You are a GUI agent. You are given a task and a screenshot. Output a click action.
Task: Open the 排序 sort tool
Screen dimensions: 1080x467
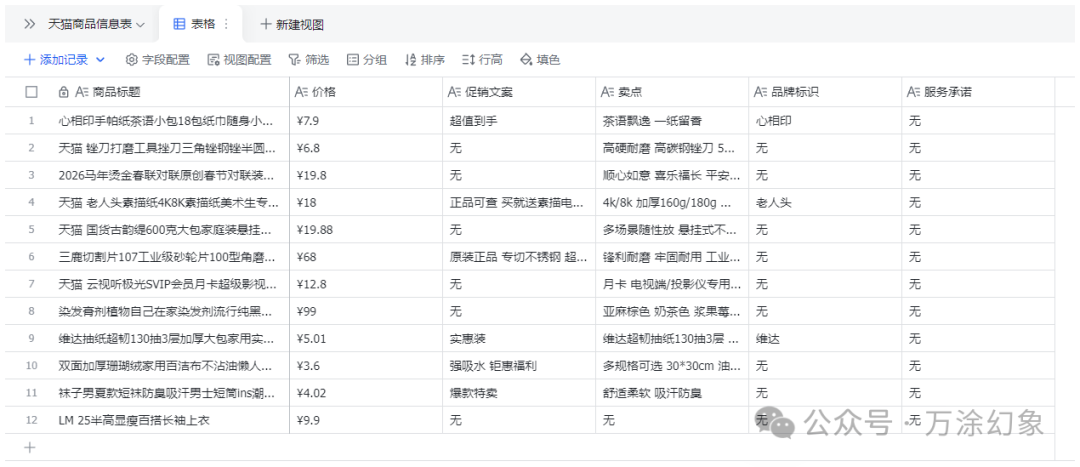(424, 60)
